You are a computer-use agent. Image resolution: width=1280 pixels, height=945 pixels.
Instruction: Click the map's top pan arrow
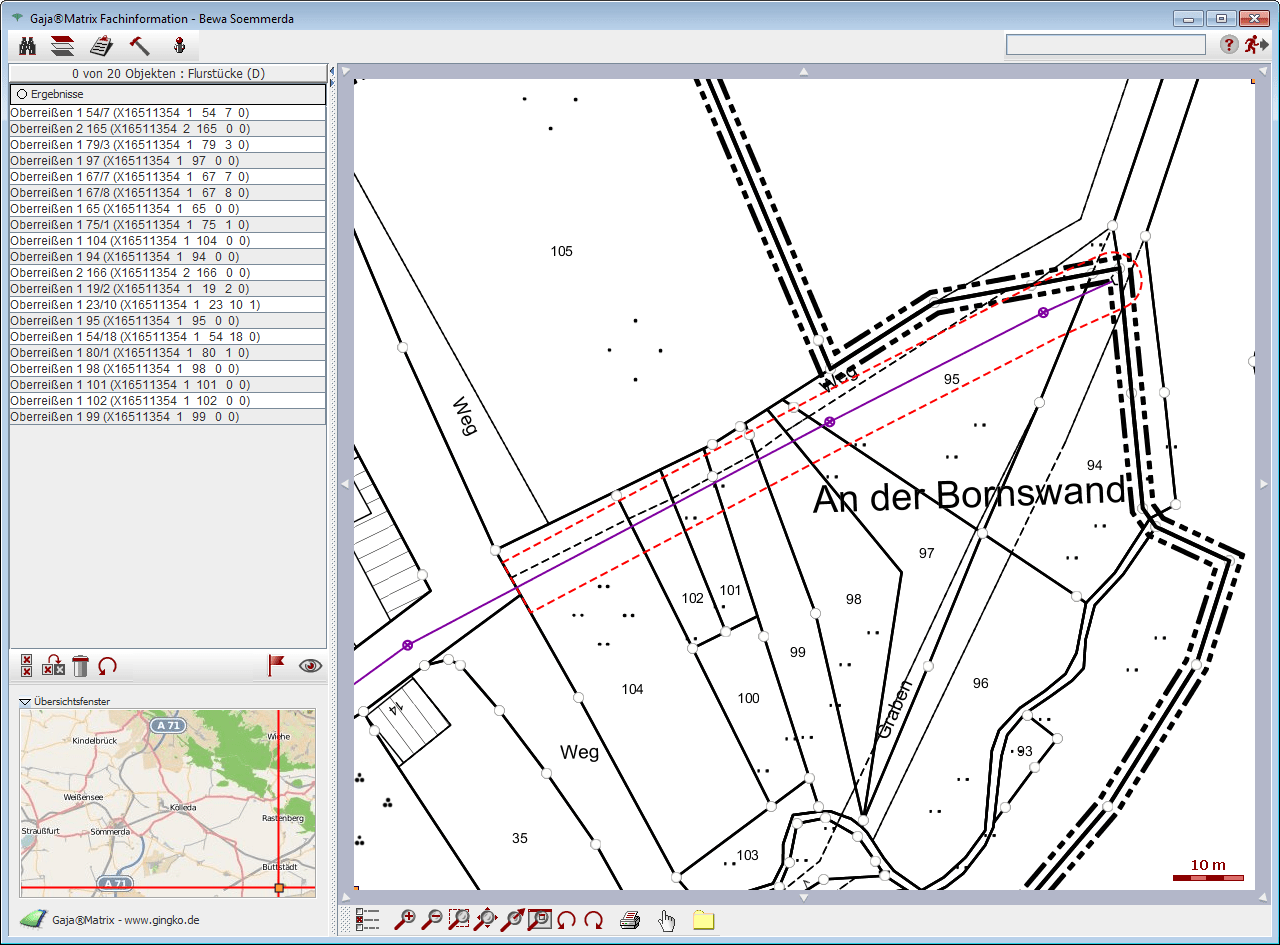tap(803, 71)
